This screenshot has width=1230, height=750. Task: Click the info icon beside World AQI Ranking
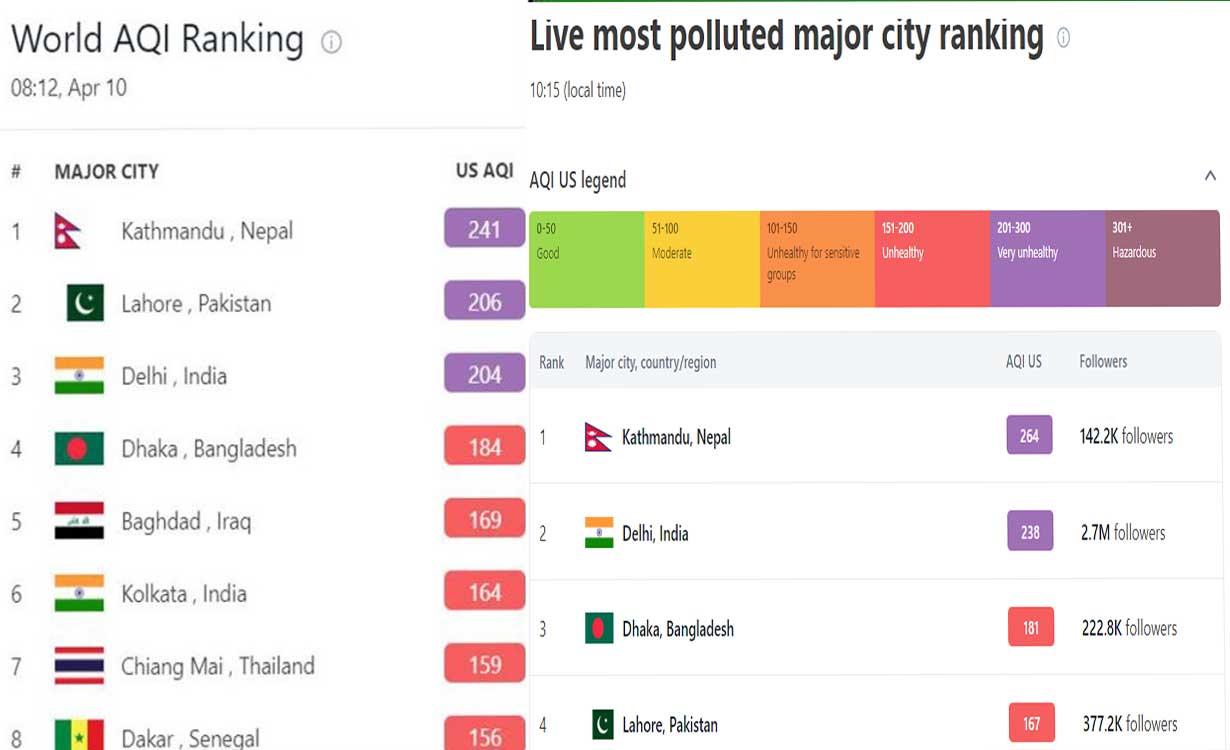[331, 42]
